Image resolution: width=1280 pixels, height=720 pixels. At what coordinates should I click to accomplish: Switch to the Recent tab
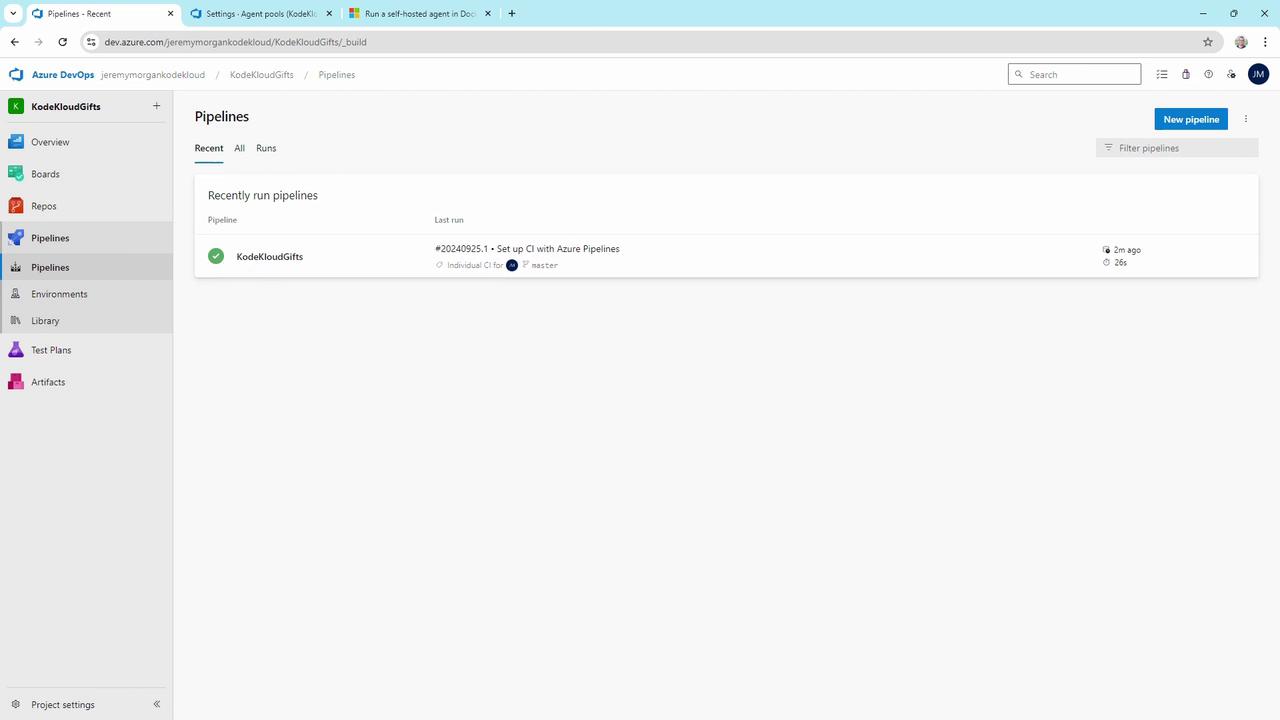[209, 148]
